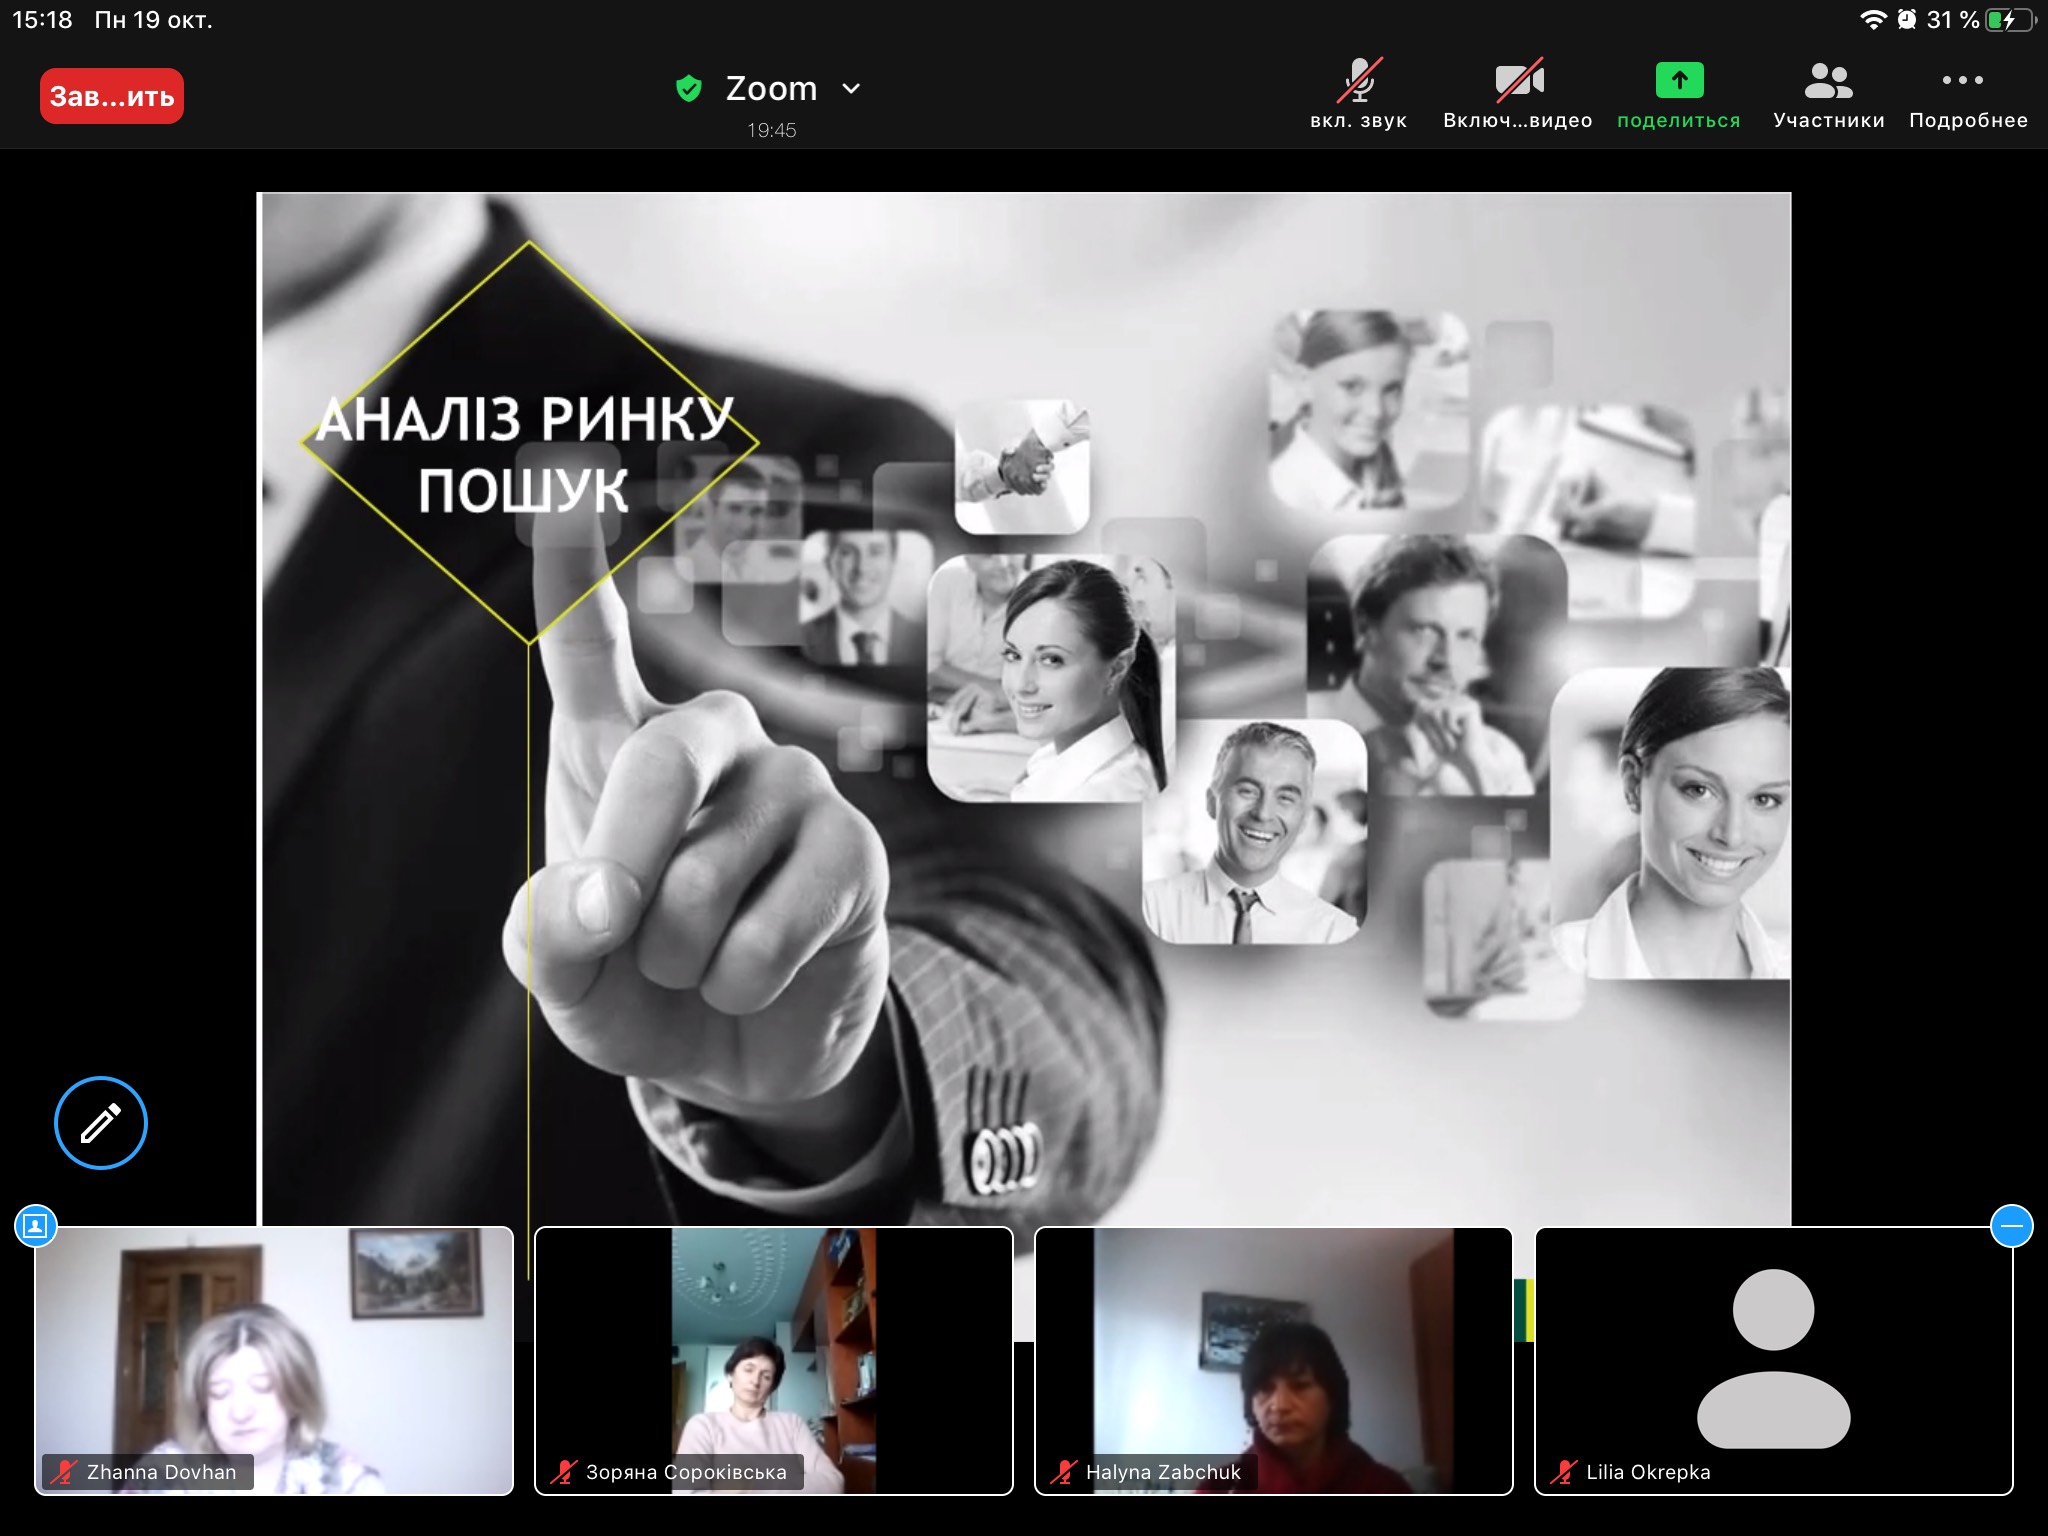
Task: Tap the red end meeting button
Action: pyautogui.click(x=112, y=96)
